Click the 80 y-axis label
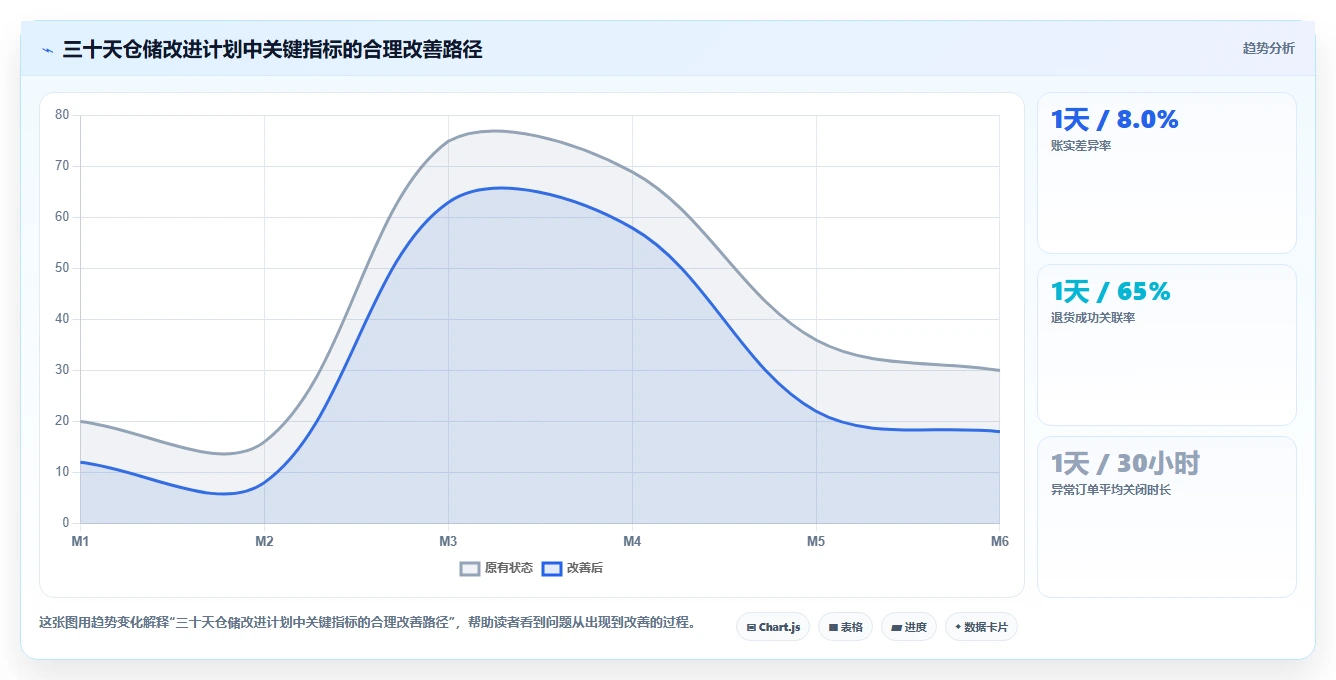The image size is (1336, 680). click(62, 115)
